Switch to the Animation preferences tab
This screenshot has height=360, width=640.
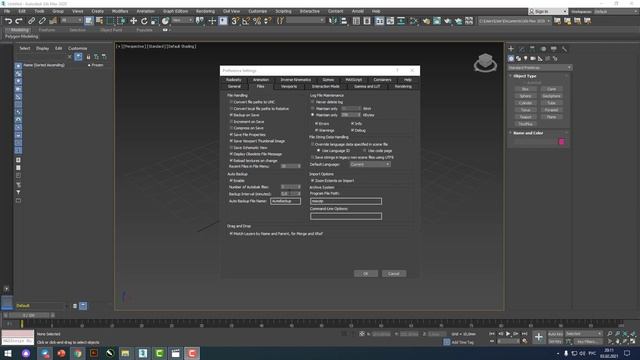[x=260, y=80]
